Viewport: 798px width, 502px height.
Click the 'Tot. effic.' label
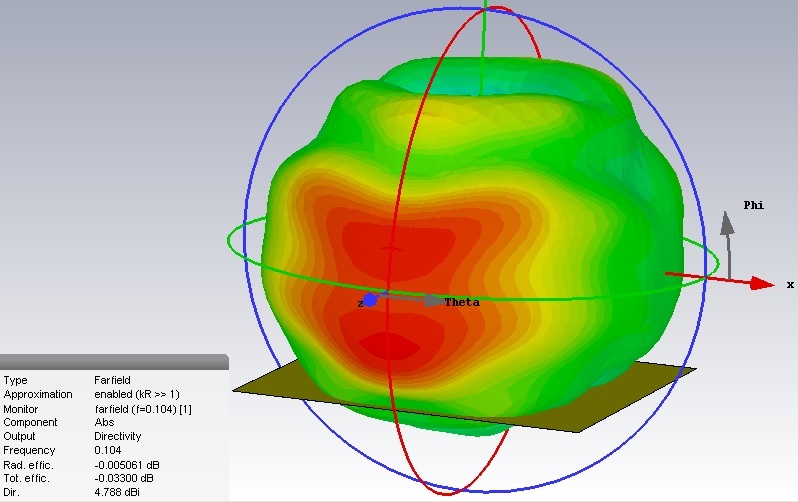(26, 479)
